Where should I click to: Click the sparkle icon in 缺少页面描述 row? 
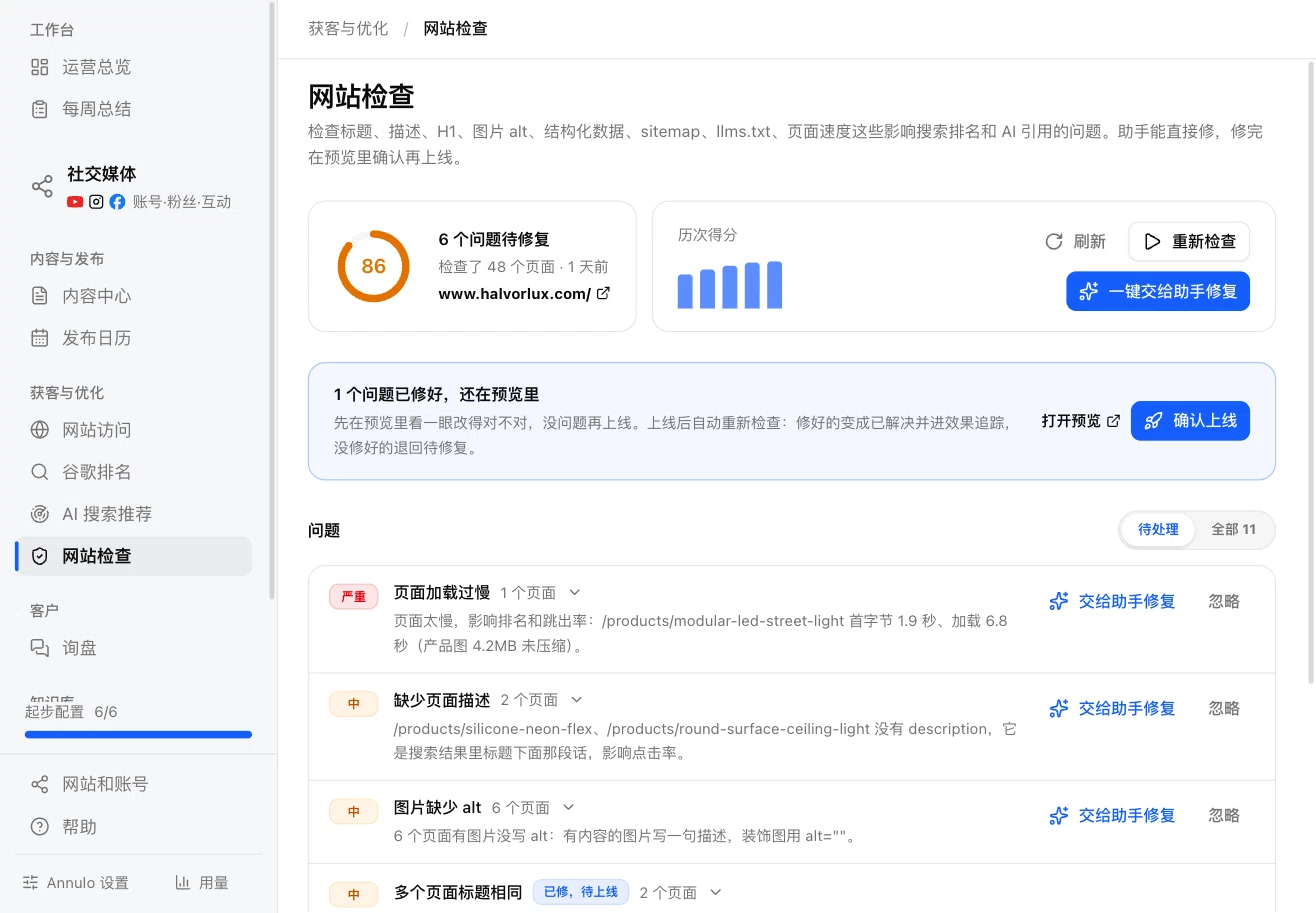click(1059, 708)
